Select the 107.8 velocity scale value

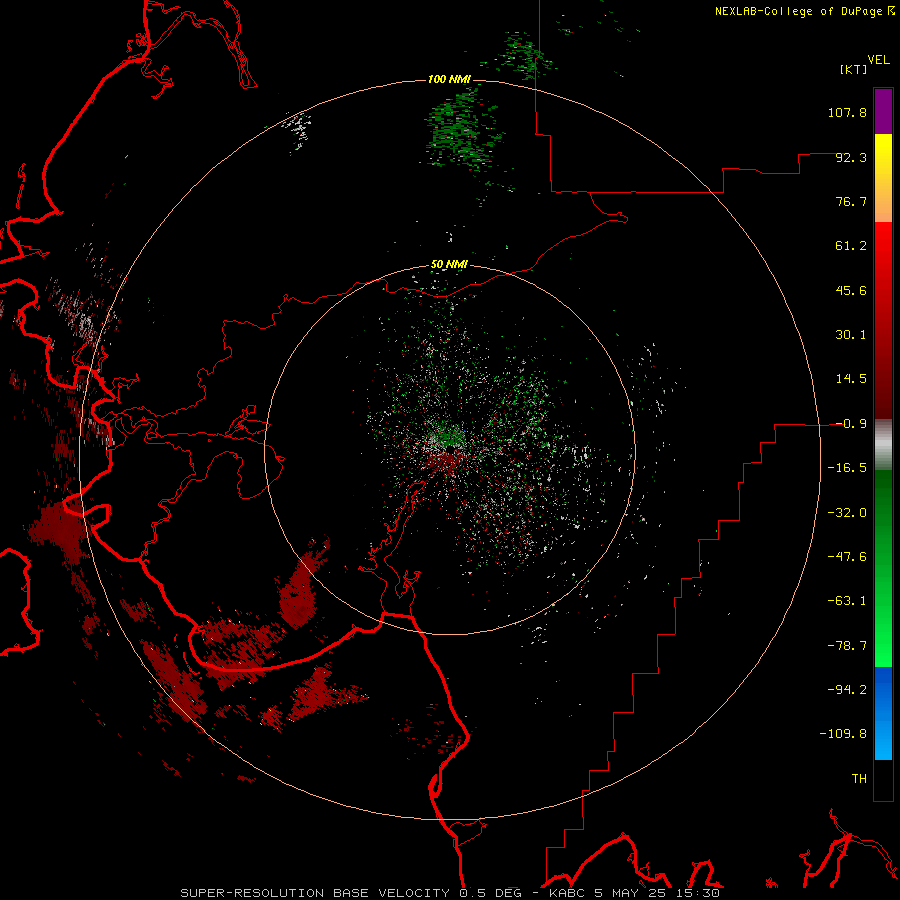847,112
